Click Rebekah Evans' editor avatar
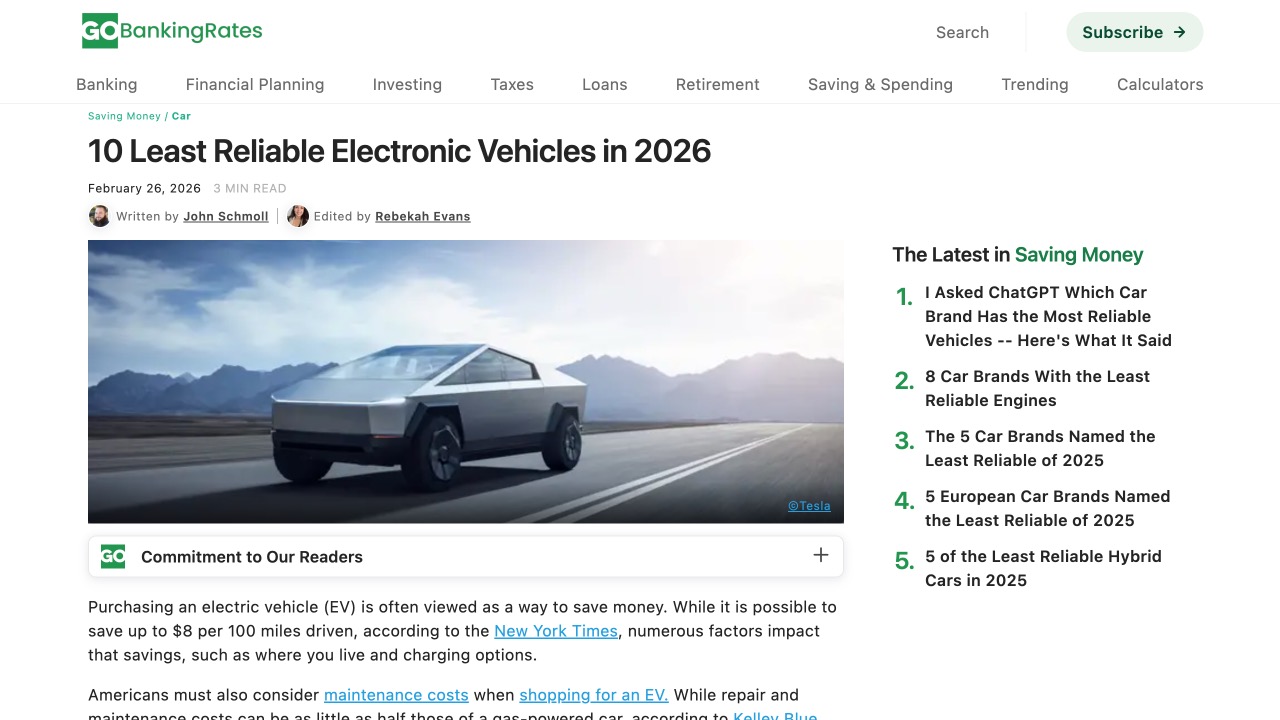The height and width of the screenshot is (720, 1280). click(298, 216)
